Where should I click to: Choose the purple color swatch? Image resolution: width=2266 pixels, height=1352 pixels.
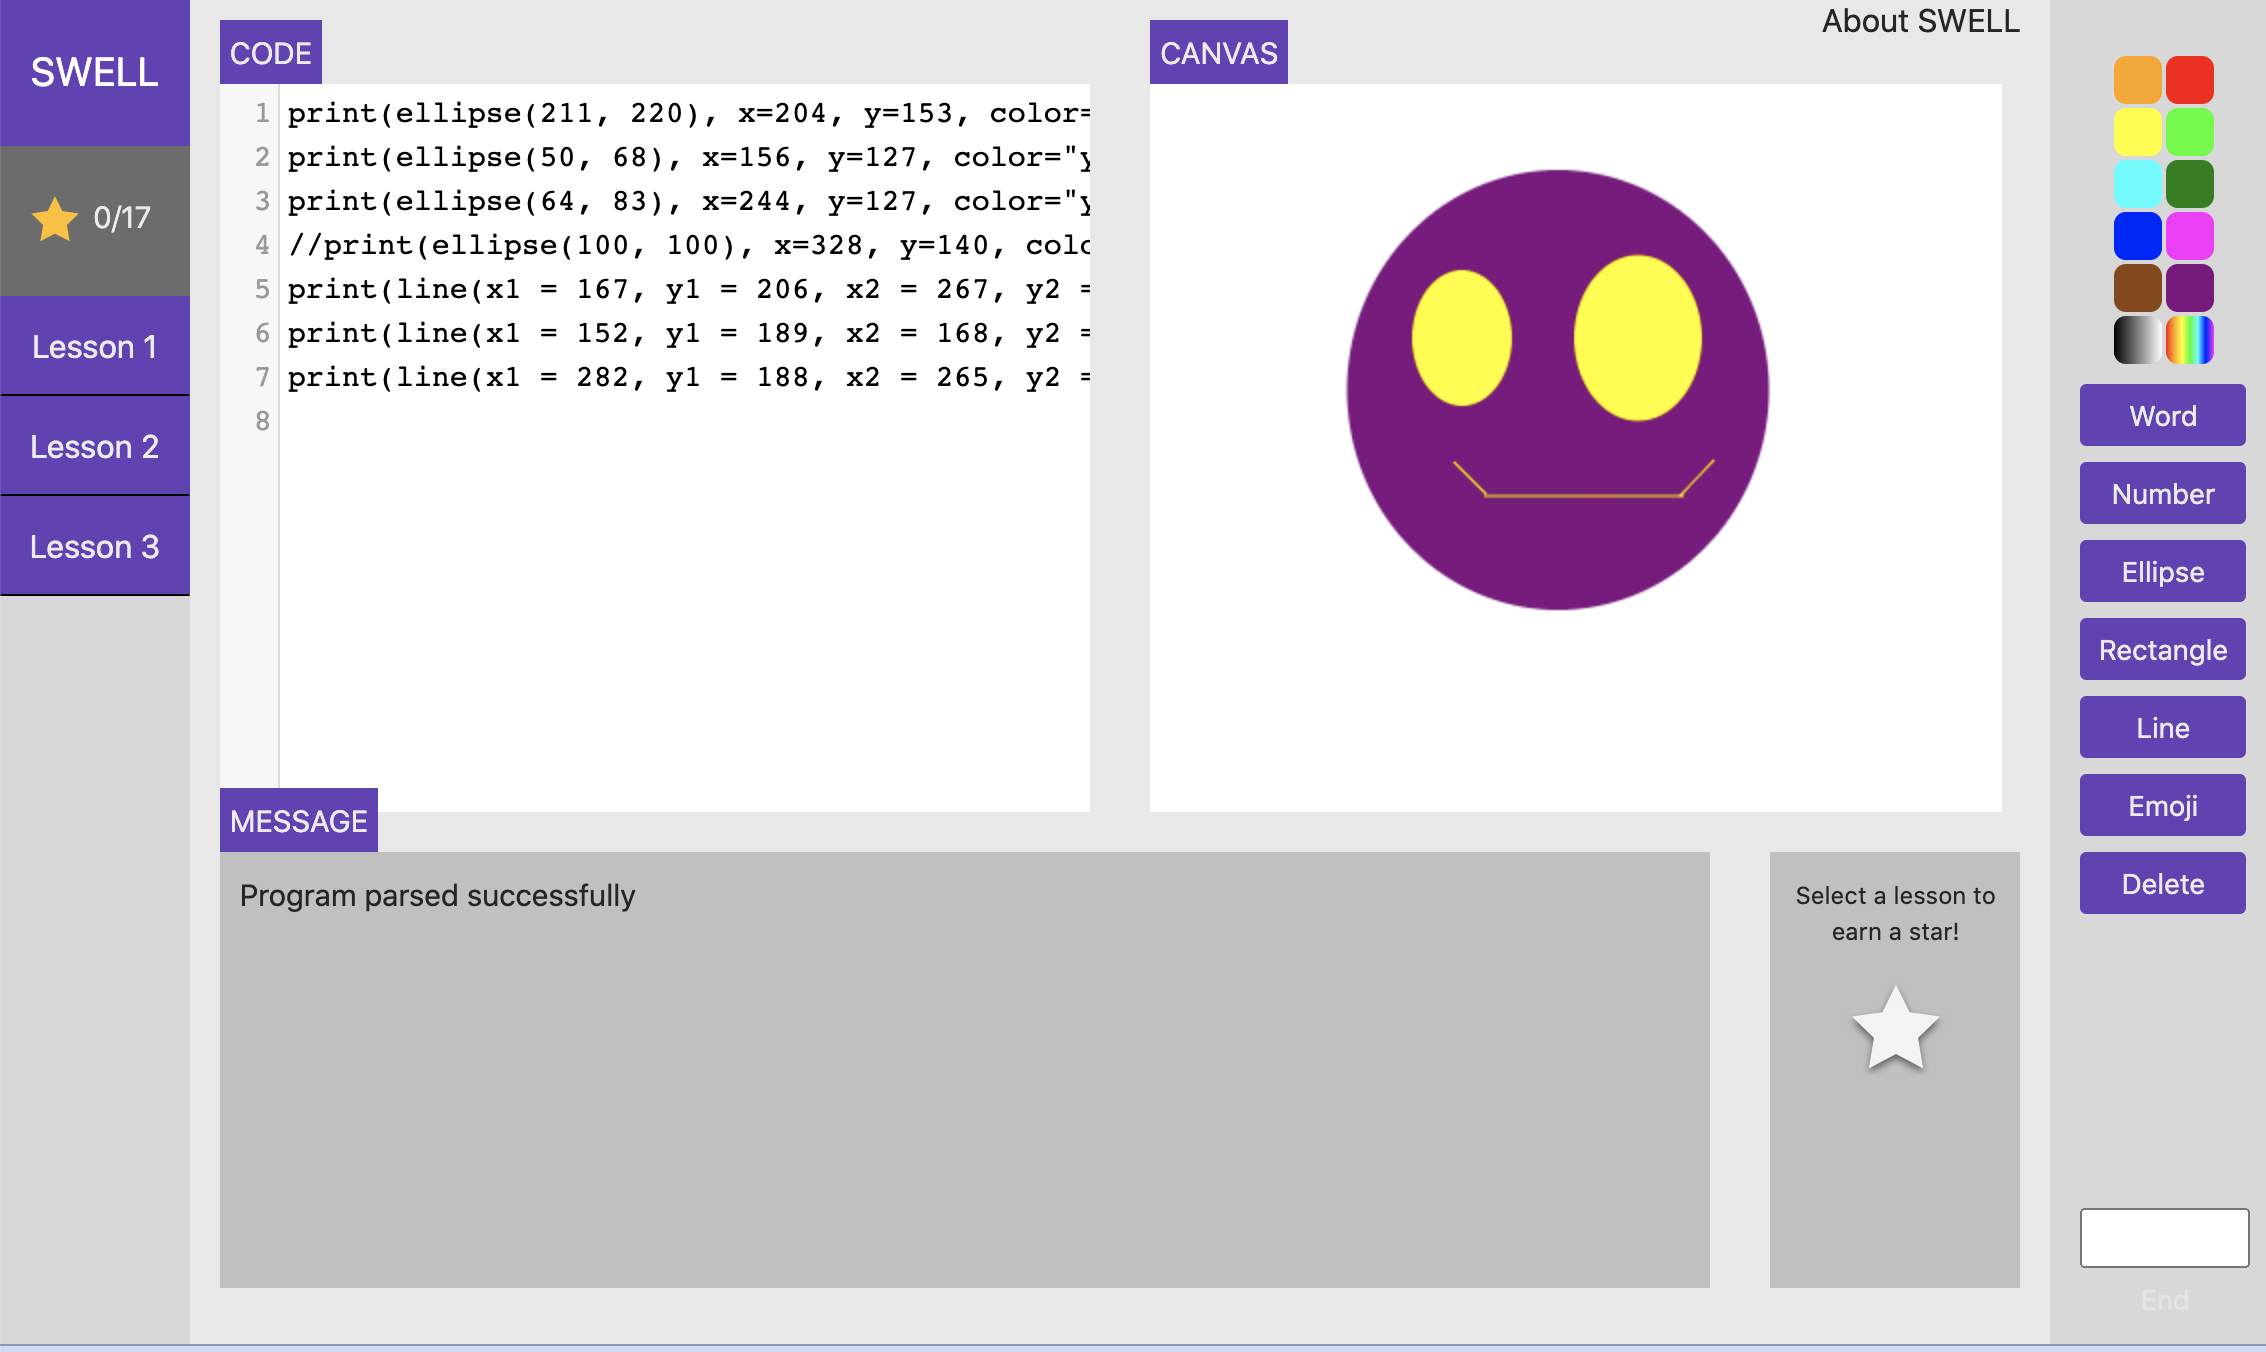[x=2189, y=288]
